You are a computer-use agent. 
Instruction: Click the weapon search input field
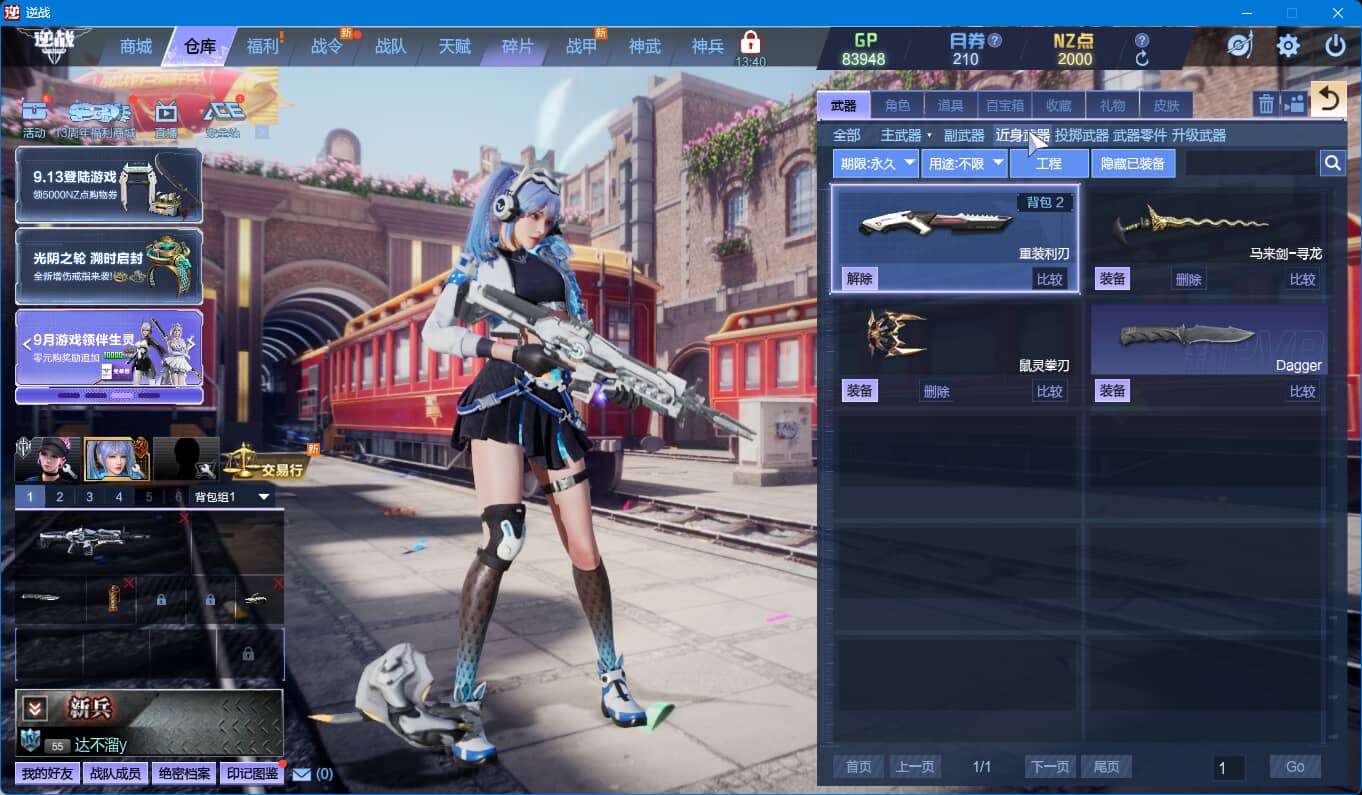tap(1250, 163)
